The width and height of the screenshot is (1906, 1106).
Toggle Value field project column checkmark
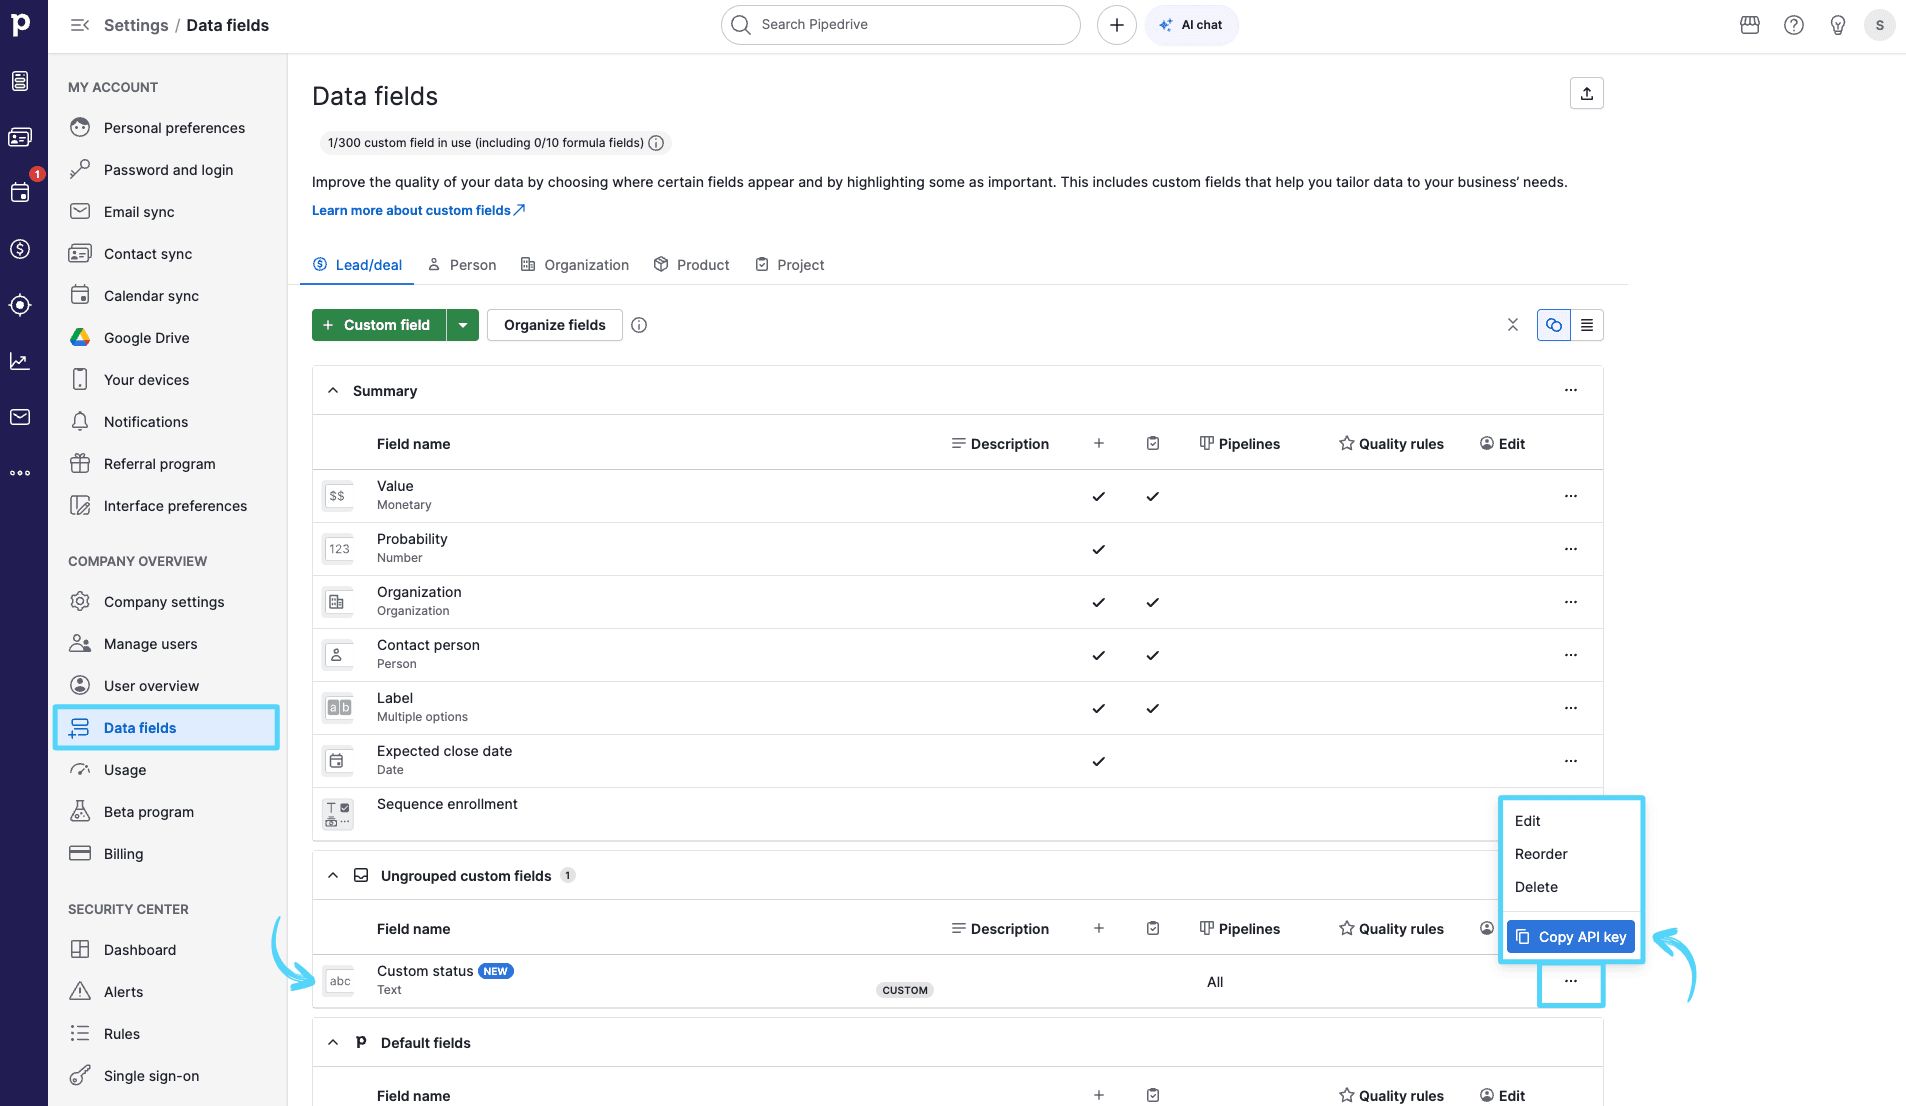click(x=1153, y=496)
